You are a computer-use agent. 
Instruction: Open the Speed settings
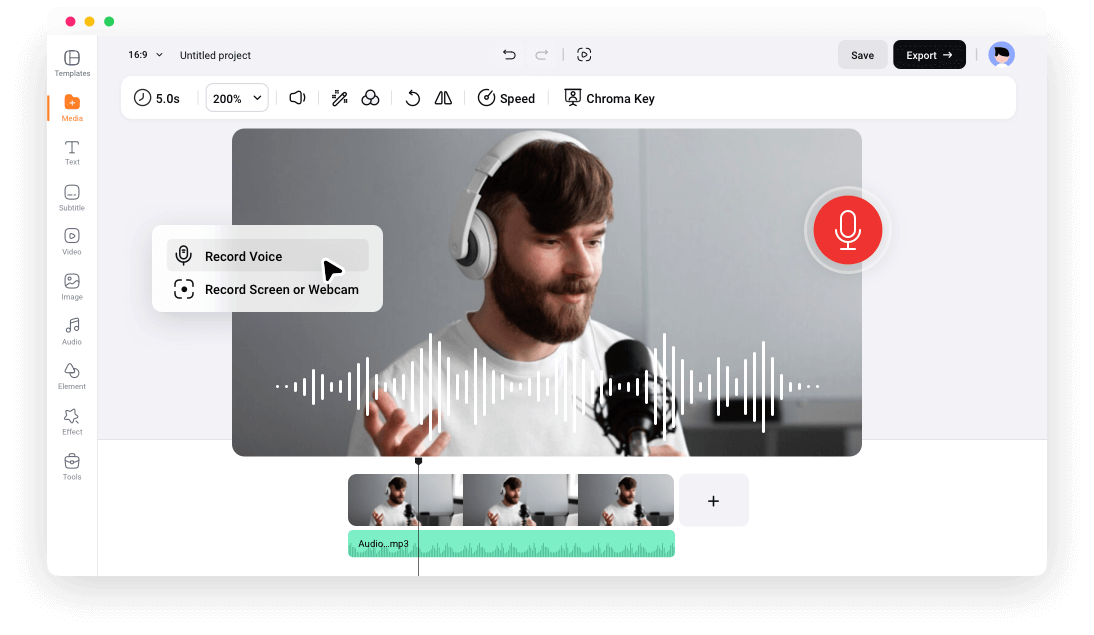(x=506, y=98)
